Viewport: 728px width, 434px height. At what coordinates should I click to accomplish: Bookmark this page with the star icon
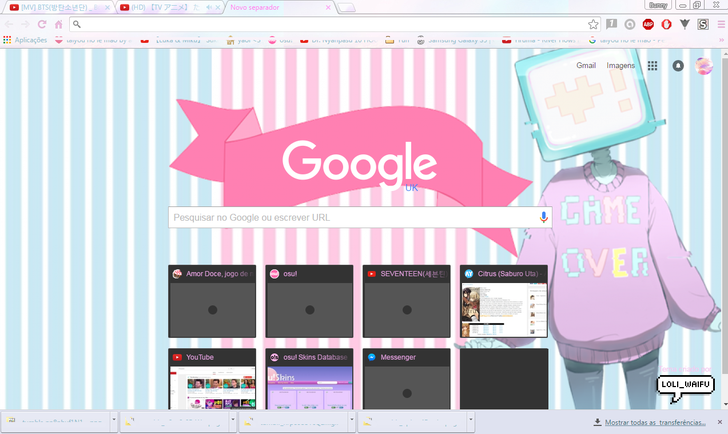(x=593, y=24)
